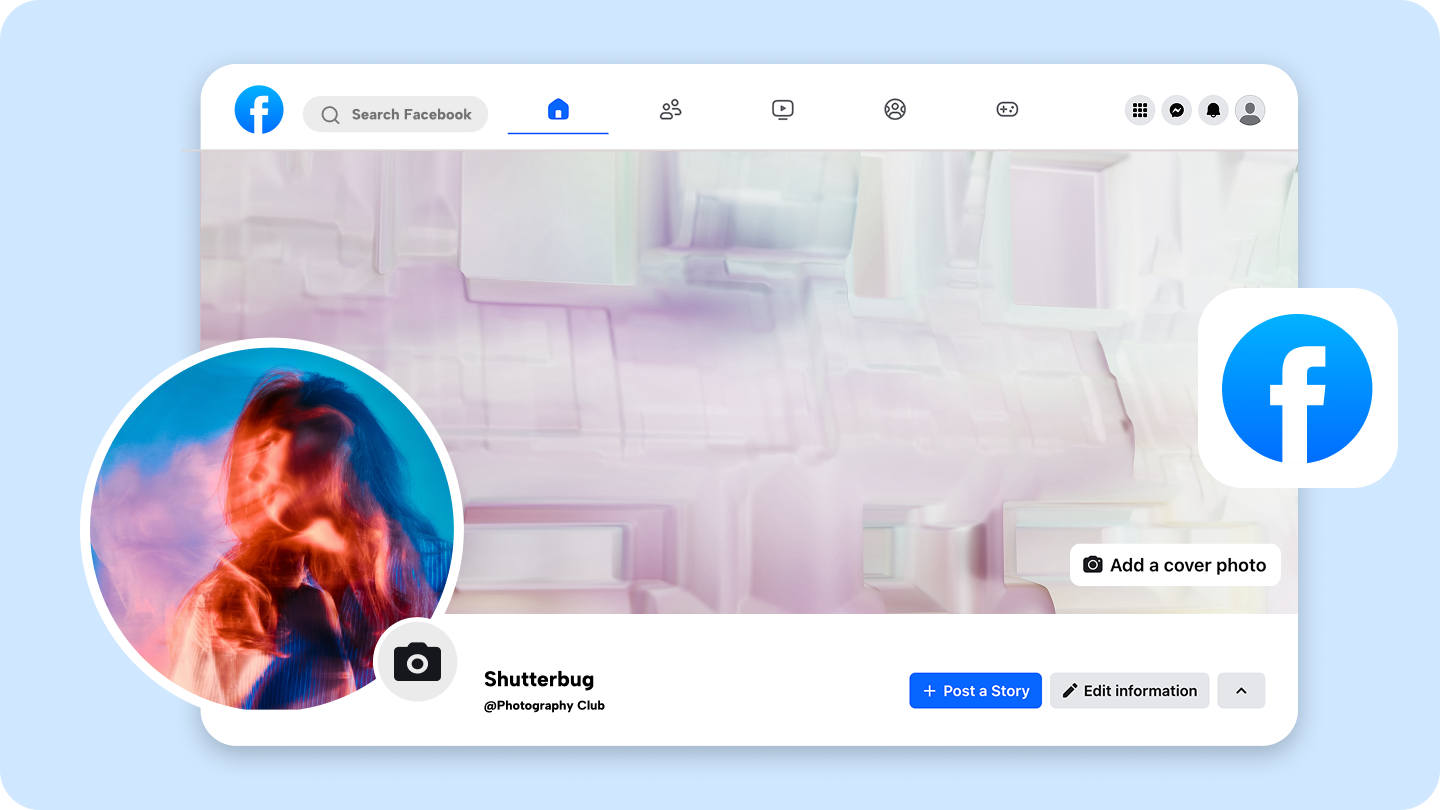This screenshot has height=810, width=1440.
Task: Open the apps grid menu
Action: [1140, 110]
